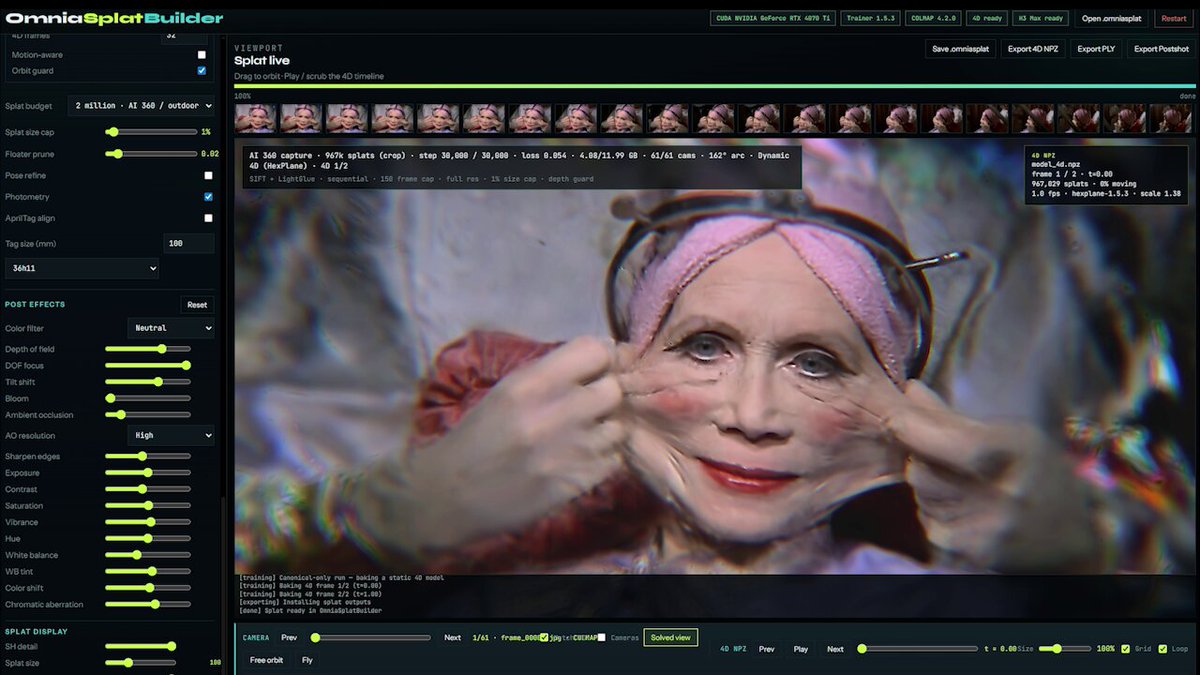Viewport: 1200px width, 675px height.
Task: Adjust the Chromatic aberration slider
Action: tap(148, 604)
